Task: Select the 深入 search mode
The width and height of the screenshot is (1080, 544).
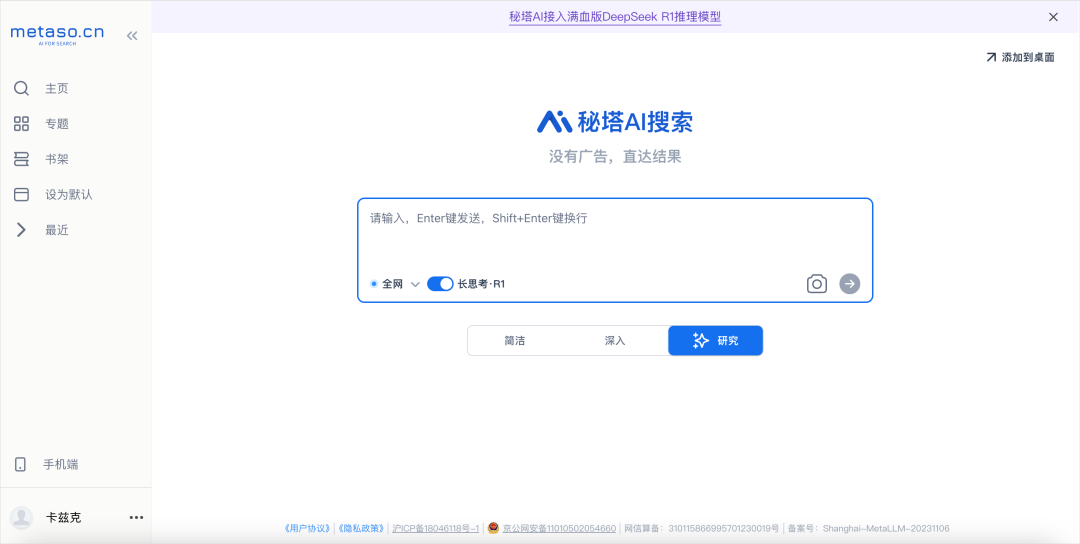Action: tap(614, 340)
